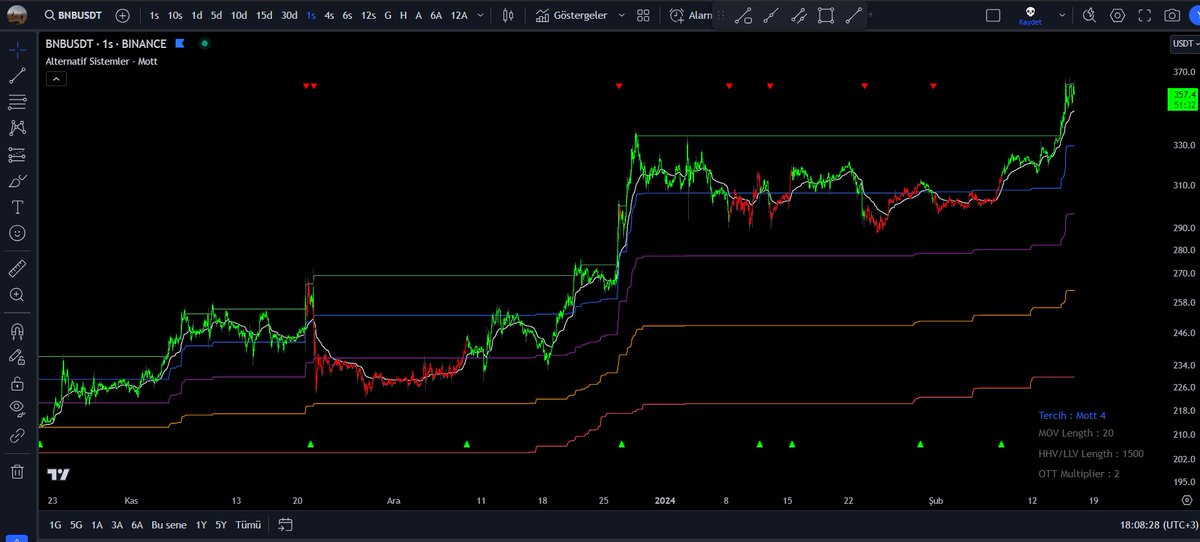The width and height of the screenshot is (1200, 542).
Task: Select the info line tool in floating toolbar
Action: pyautogui.click(x=744, y=16)
